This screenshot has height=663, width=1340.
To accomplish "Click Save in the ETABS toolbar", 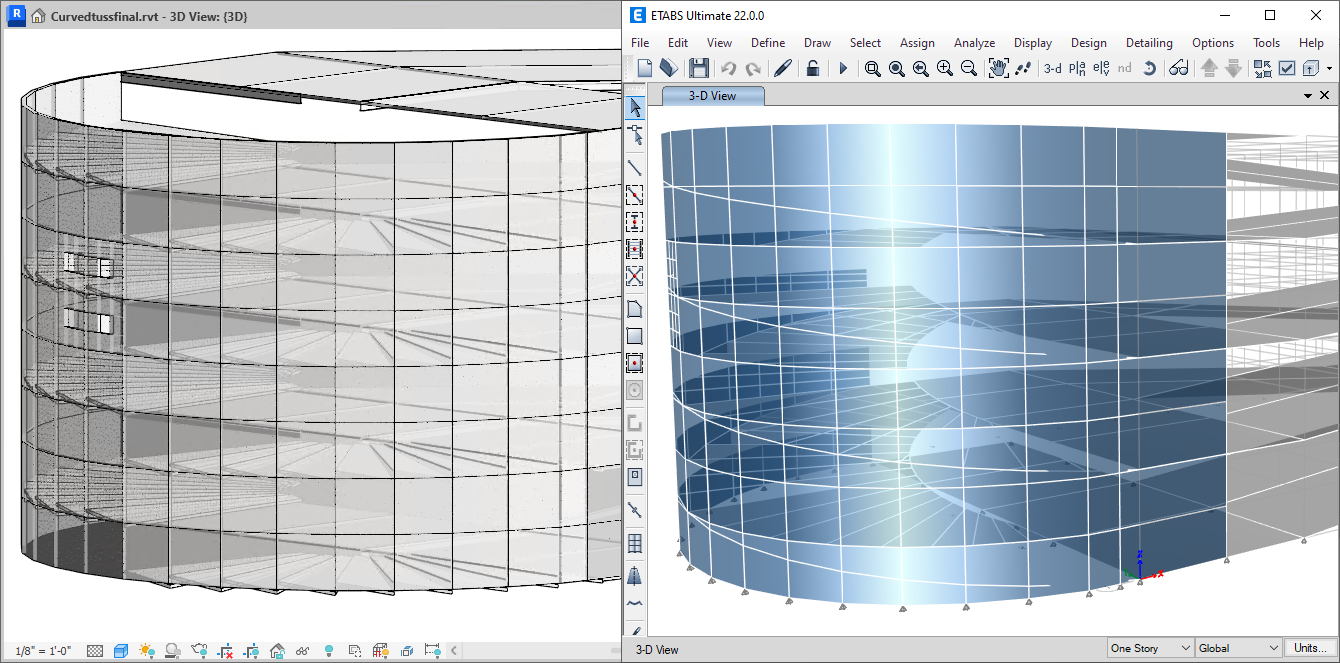I will (699, 68).
